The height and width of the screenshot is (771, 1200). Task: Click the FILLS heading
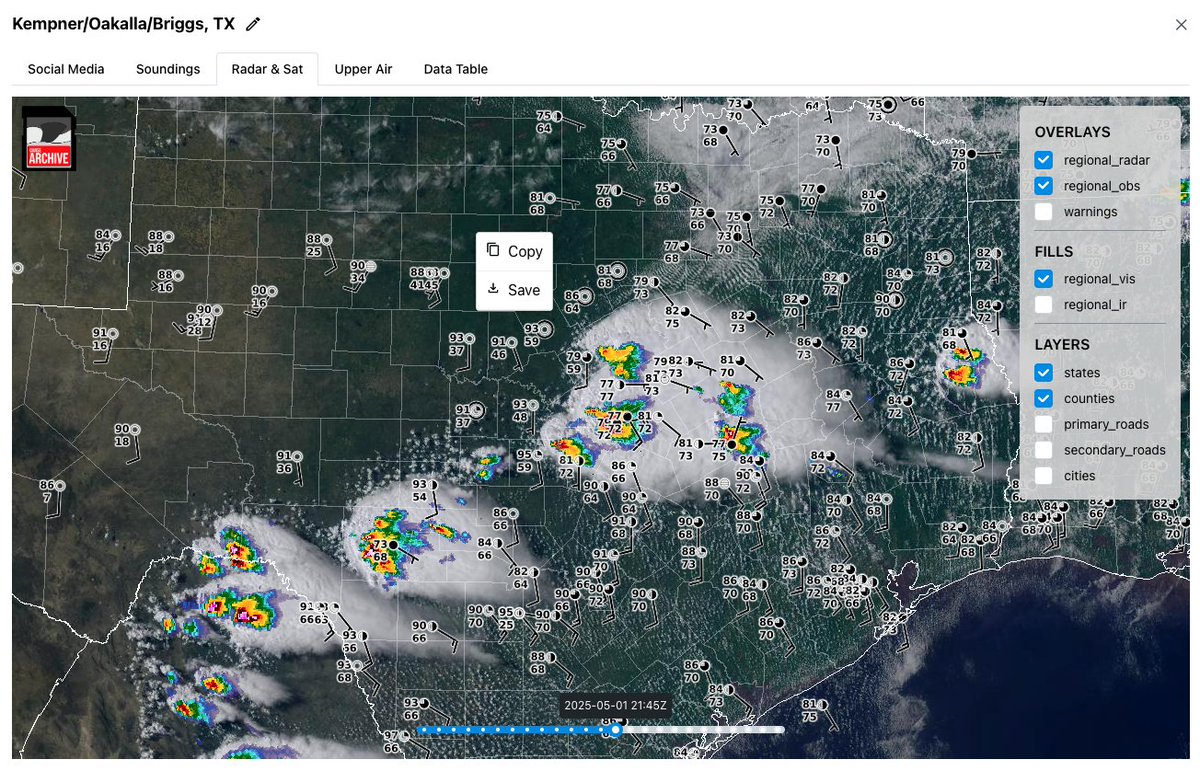click(x=1054, y=252)
